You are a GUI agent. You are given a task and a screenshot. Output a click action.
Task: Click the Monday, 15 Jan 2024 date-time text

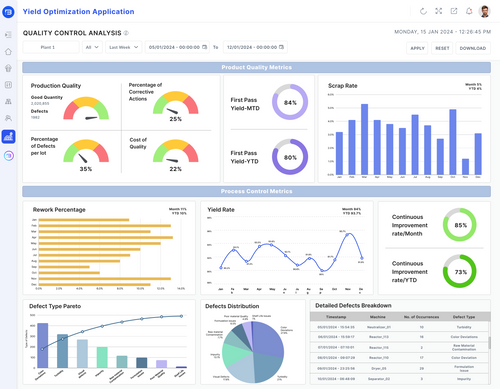point(442,32)
